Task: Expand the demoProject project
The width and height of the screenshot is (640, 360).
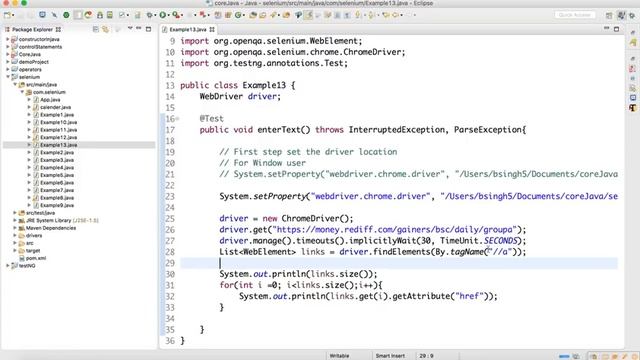Action: (x=8, y=62)
